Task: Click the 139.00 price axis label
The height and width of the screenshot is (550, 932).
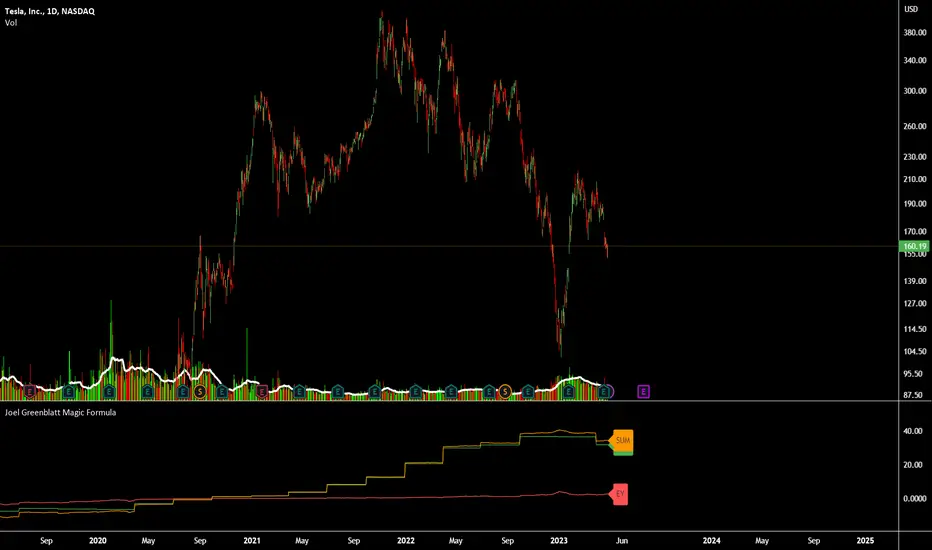Action: [915, 281]
